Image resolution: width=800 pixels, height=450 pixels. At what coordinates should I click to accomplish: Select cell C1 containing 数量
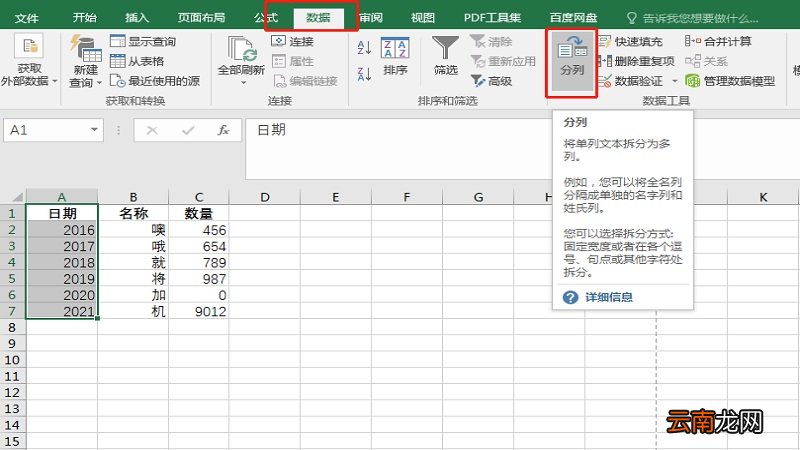point(199,213)
